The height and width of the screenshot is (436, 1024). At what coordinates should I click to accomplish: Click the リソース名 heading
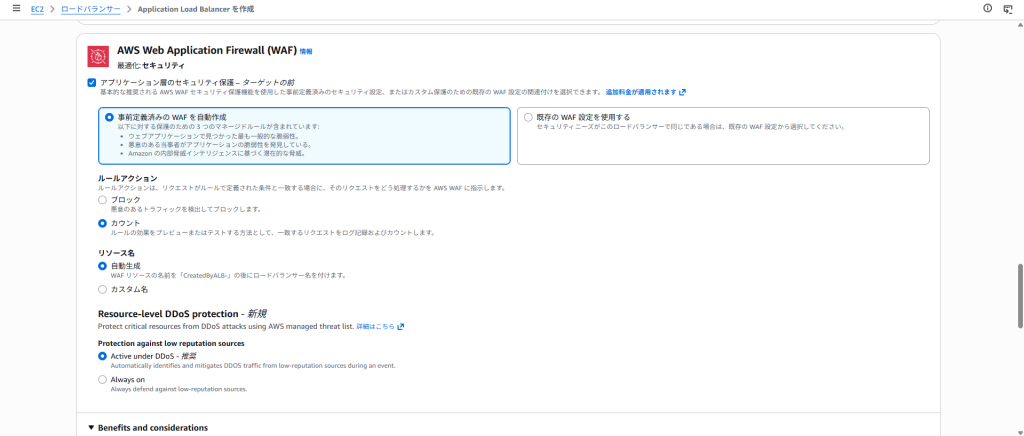pos(116,253)
